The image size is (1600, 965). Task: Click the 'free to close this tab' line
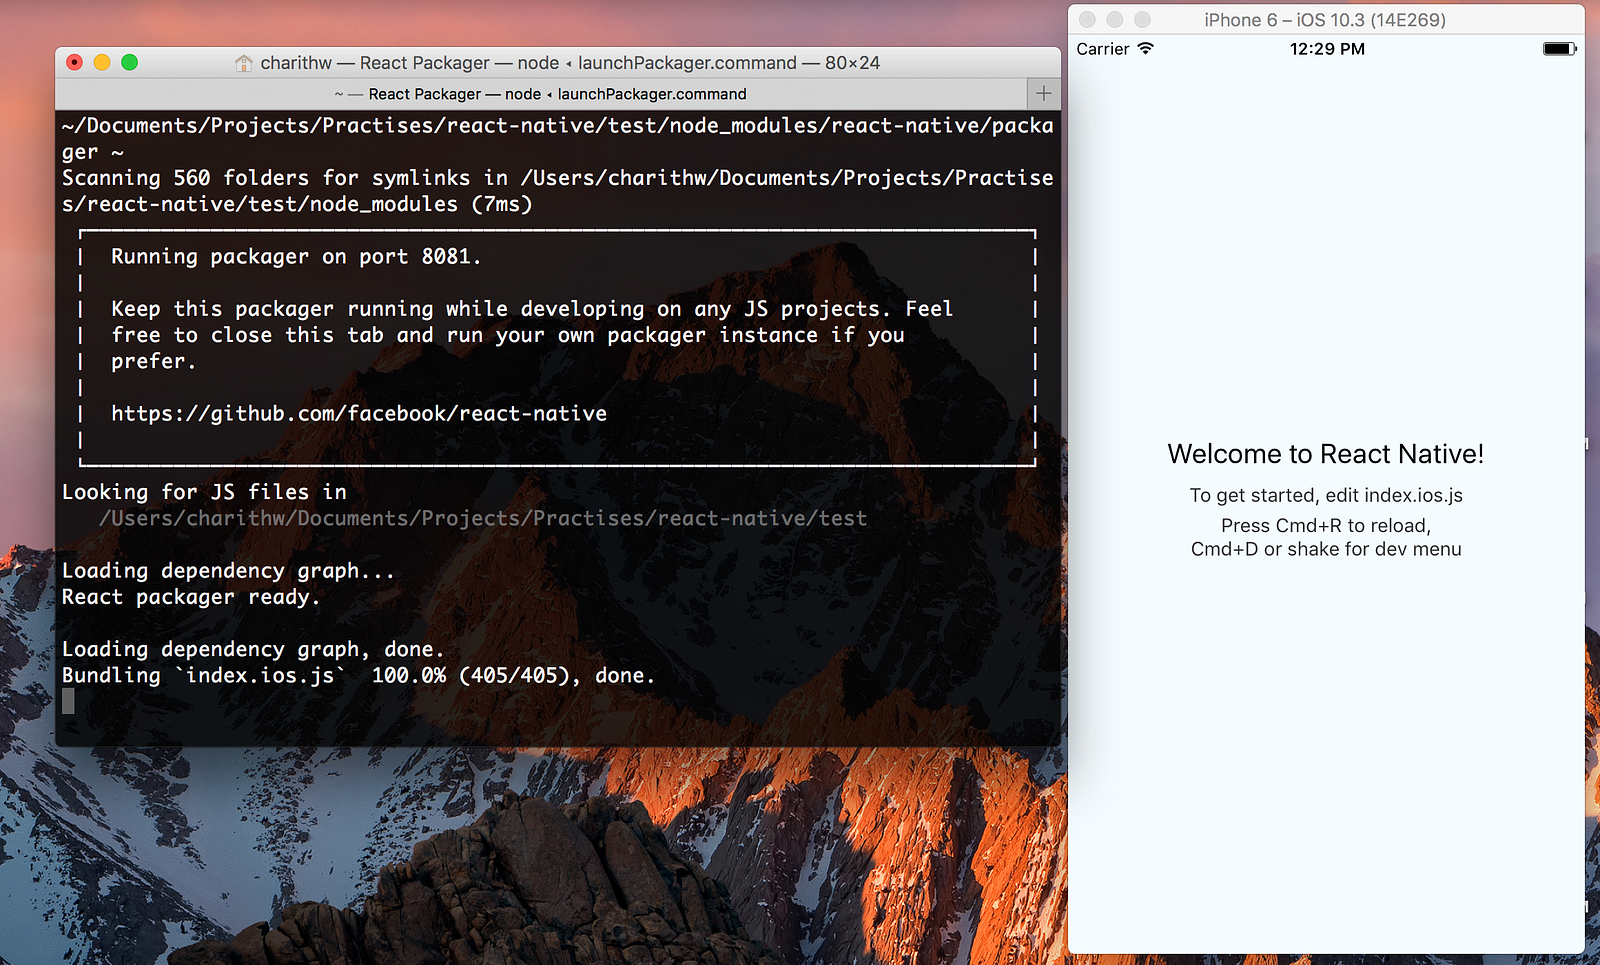pyautogui.click(x=508, y=335)
